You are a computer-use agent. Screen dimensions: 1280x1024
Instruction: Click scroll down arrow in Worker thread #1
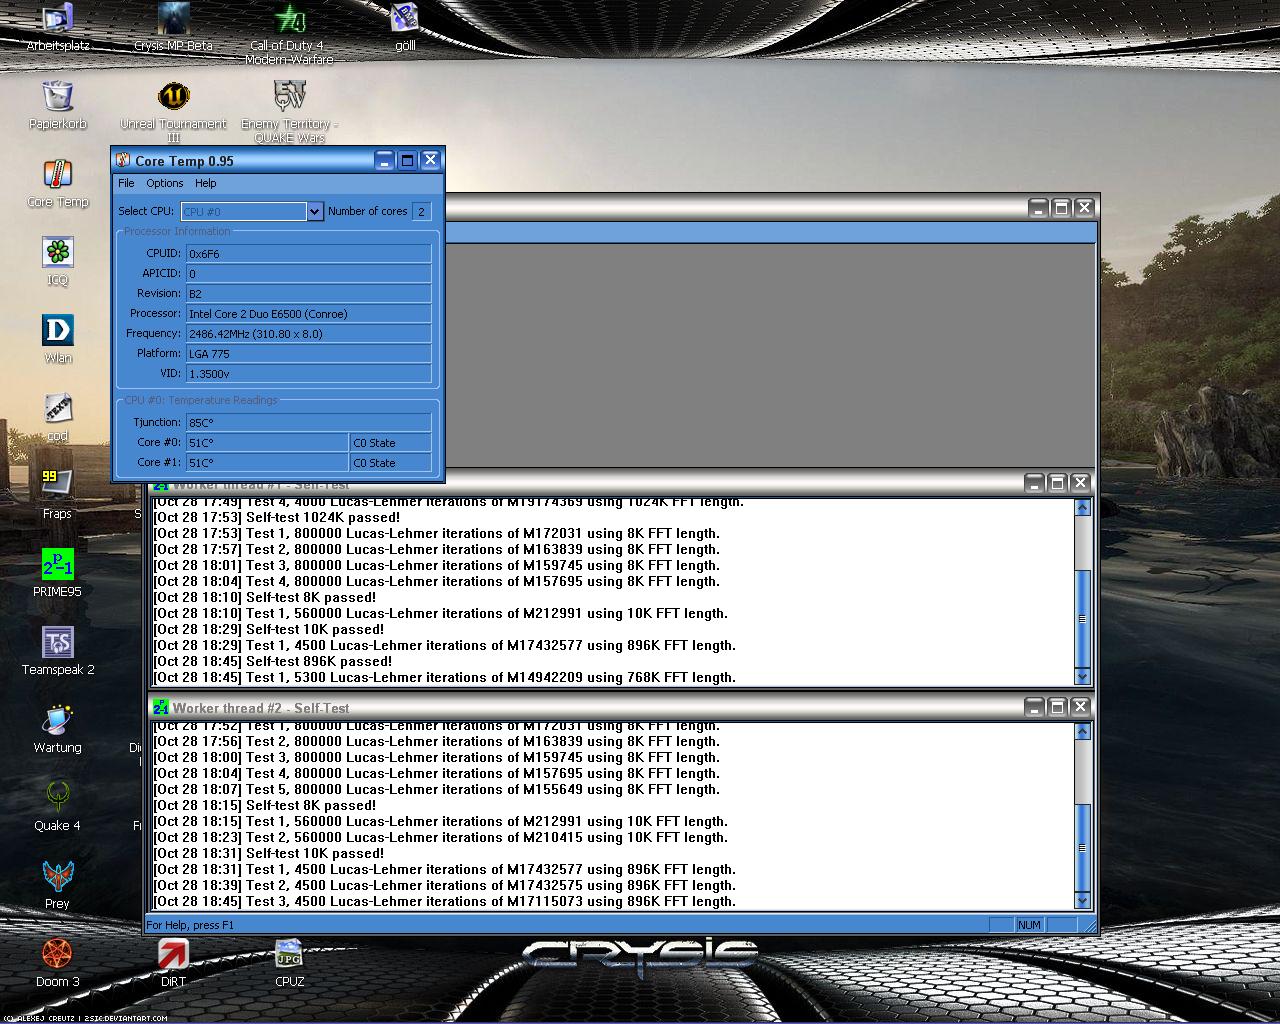[x=1082, y=677]
